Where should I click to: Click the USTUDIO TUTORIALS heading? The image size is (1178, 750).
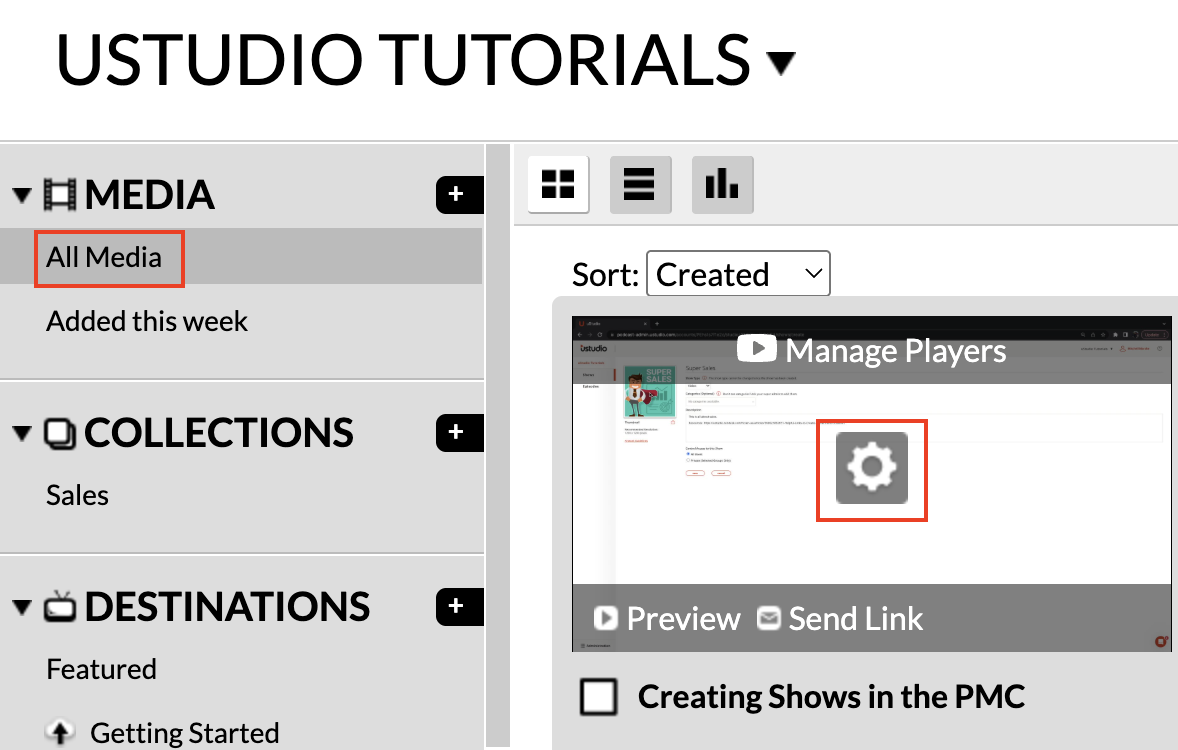click(x=403, y=59)
